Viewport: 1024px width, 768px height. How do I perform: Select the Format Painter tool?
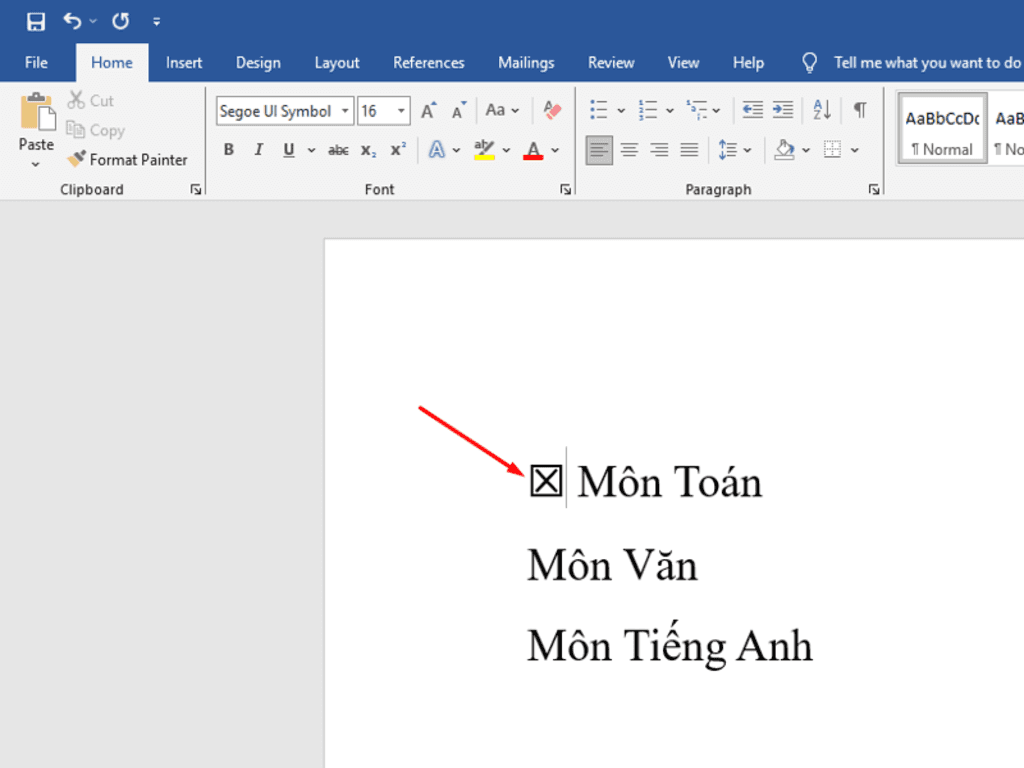pyautogui.click(x=128, y=159)
